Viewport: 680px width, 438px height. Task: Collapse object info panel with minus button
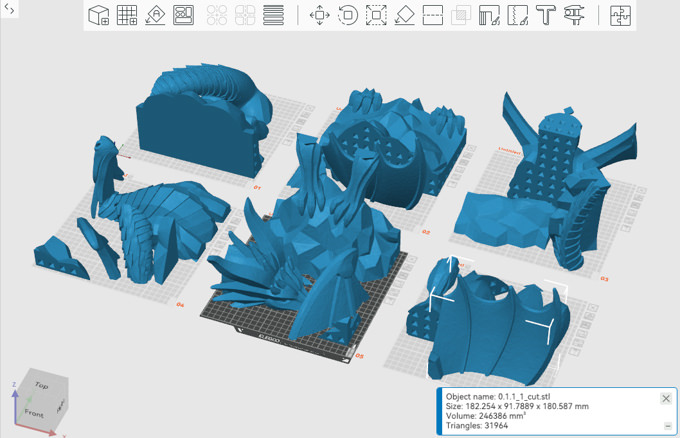tap(668, 426)
